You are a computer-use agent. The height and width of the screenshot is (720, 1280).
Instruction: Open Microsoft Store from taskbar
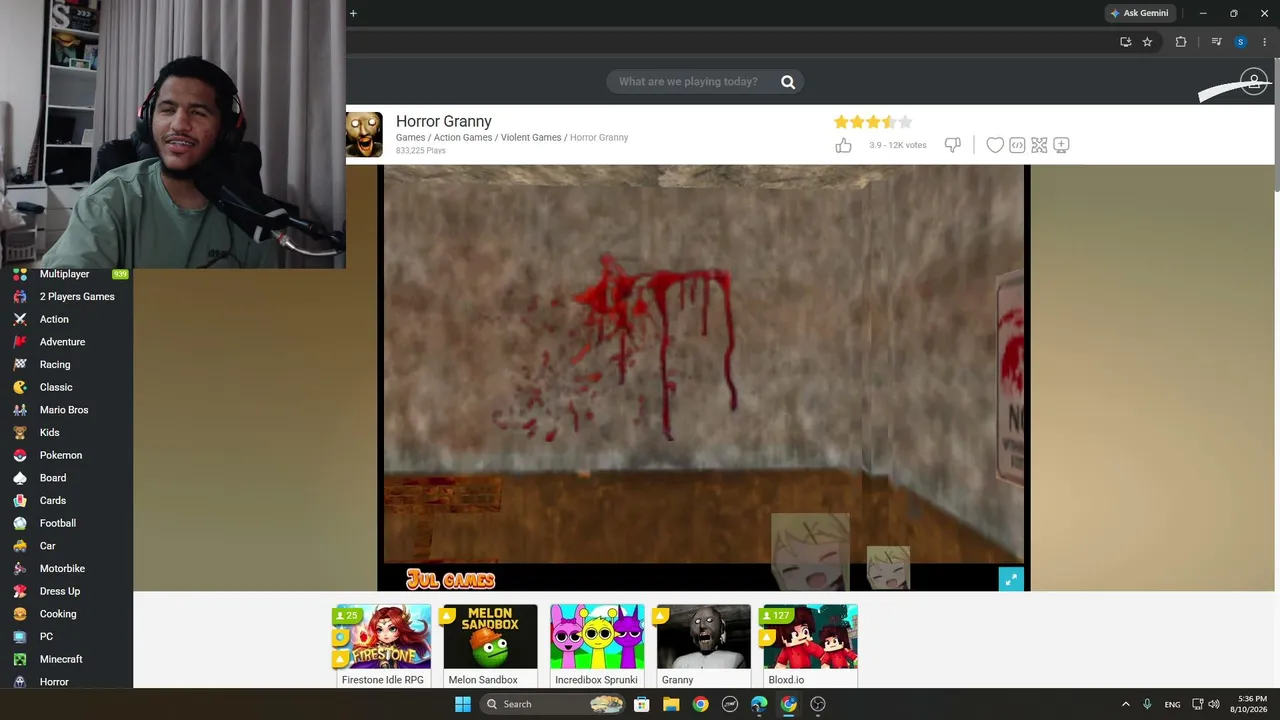[642, 704]
